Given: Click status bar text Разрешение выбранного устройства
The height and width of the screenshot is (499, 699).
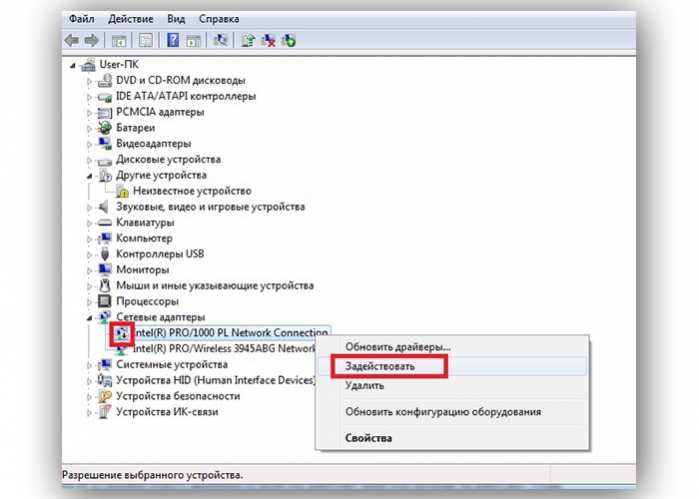Looking at the screenshot, I should pos(152,475).
